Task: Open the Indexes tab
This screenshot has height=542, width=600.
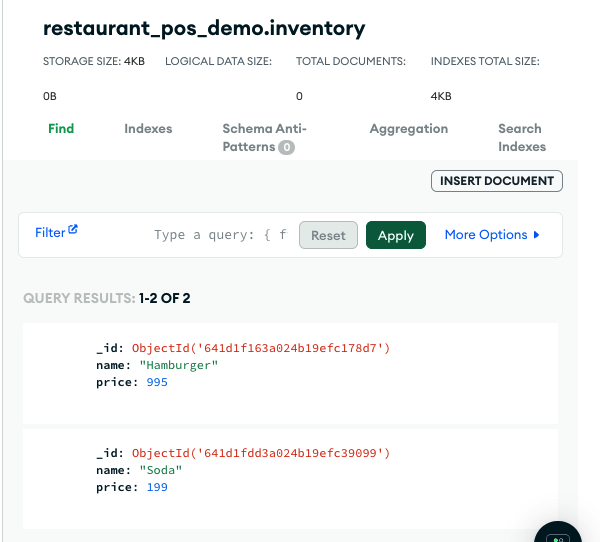Action: click(x=148, y=129)
